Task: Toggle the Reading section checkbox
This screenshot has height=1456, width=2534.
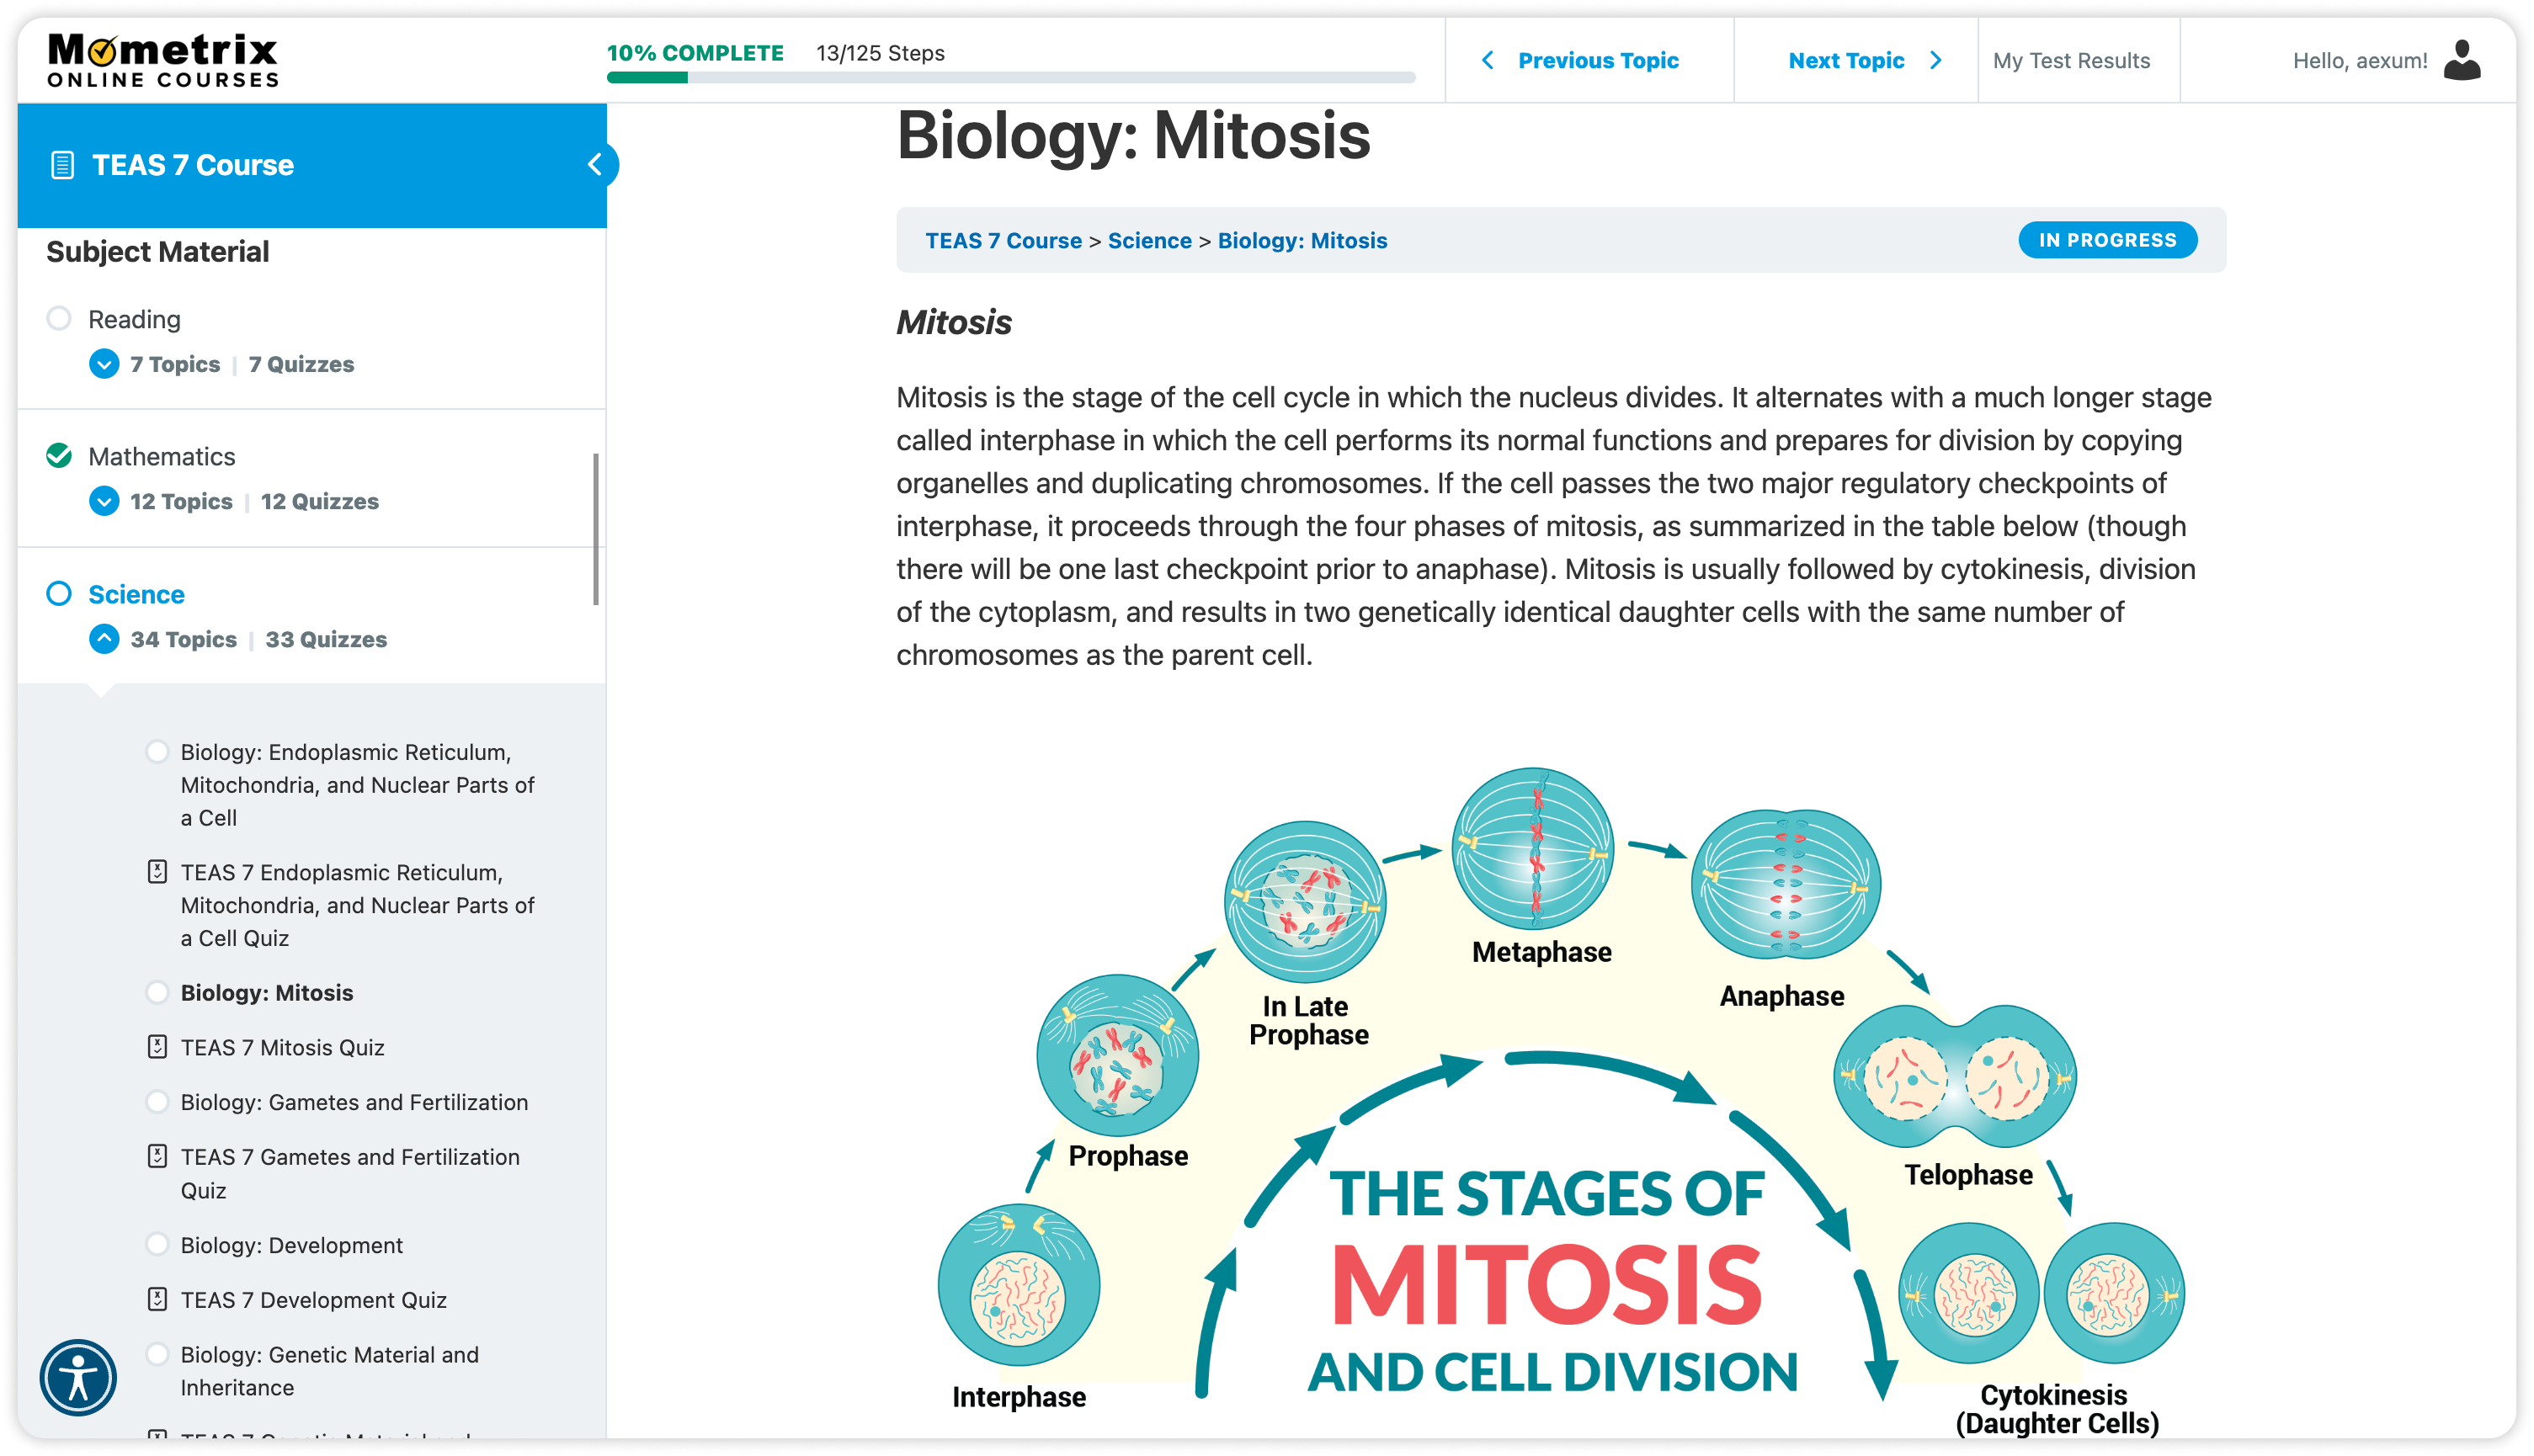Action: coord(59,318)
